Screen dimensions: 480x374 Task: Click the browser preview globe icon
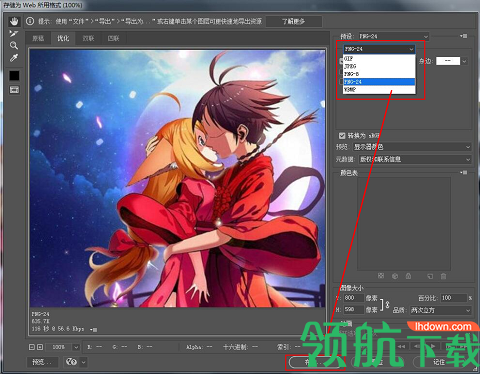coord(71,362)
